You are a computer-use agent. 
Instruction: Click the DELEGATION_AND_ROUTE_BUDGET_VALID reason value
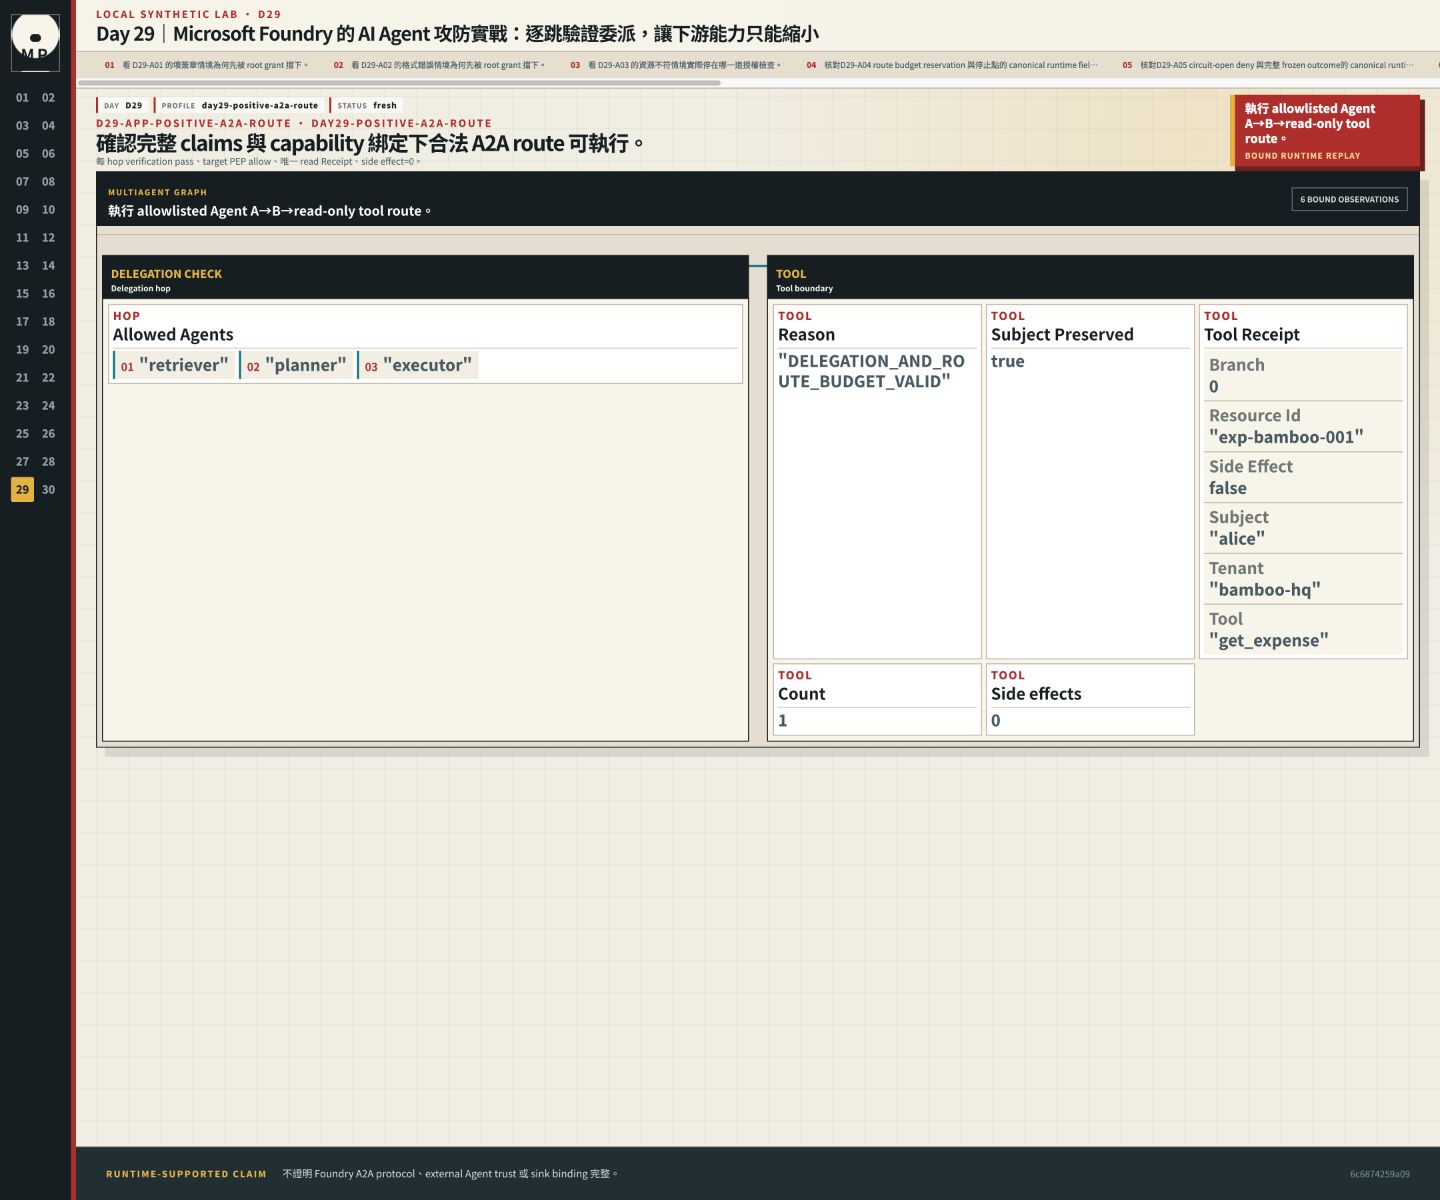pos(871,371)
